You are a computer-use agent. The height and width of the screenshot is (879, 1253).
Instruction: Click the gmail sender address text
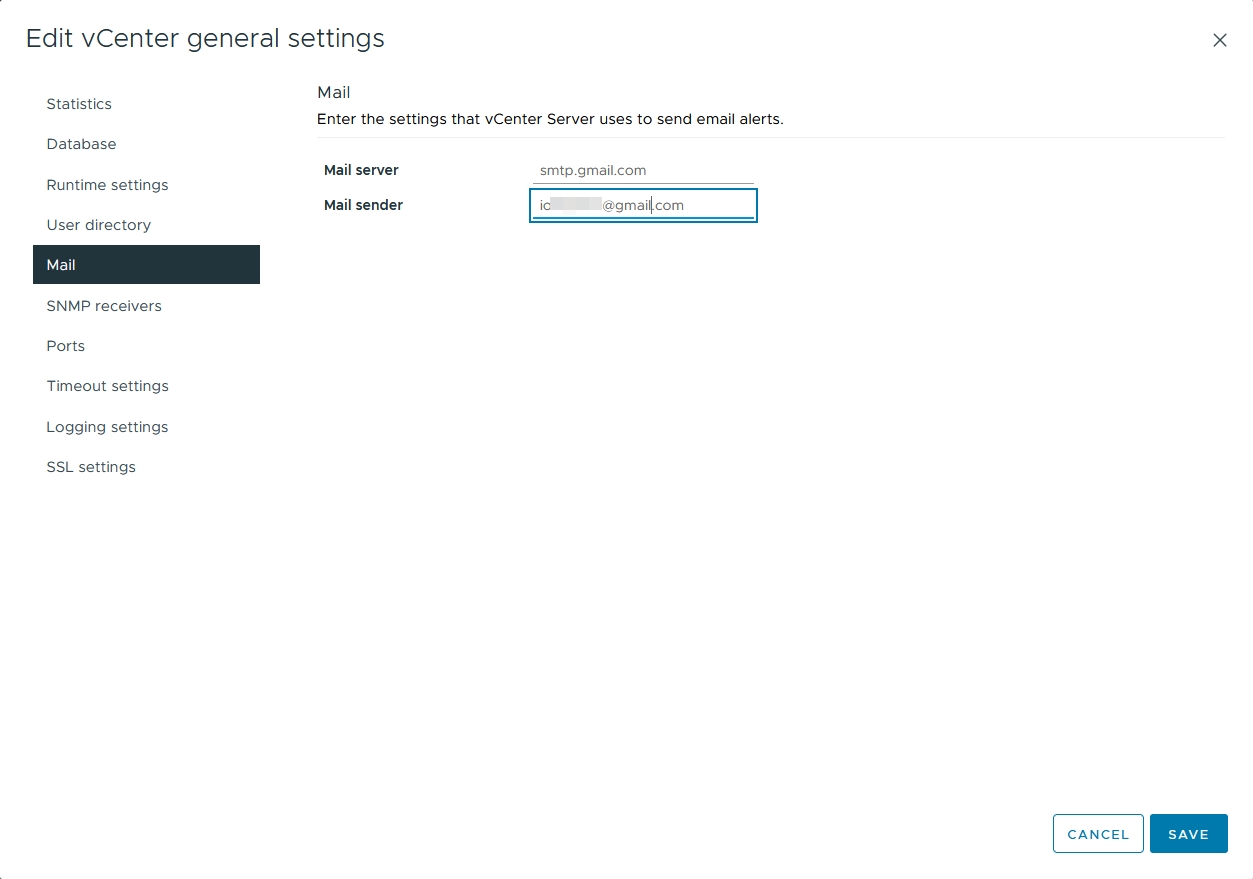click(x=610, y=205)
